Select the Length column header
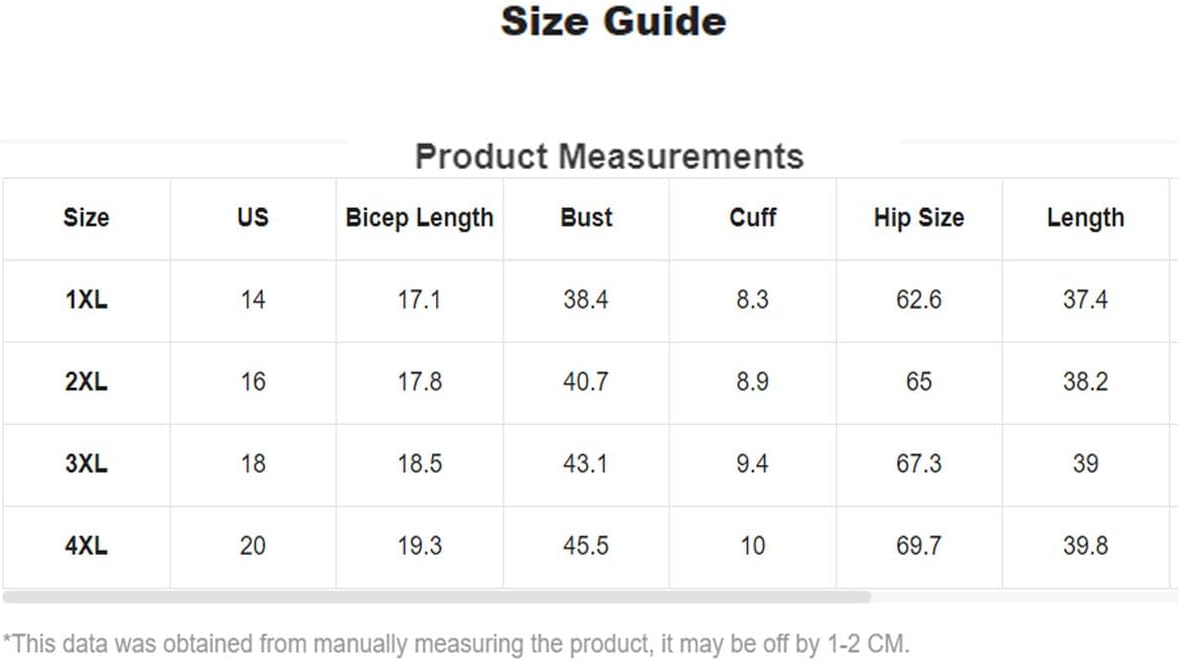The image size is (1180, 661). [1085, 218]
